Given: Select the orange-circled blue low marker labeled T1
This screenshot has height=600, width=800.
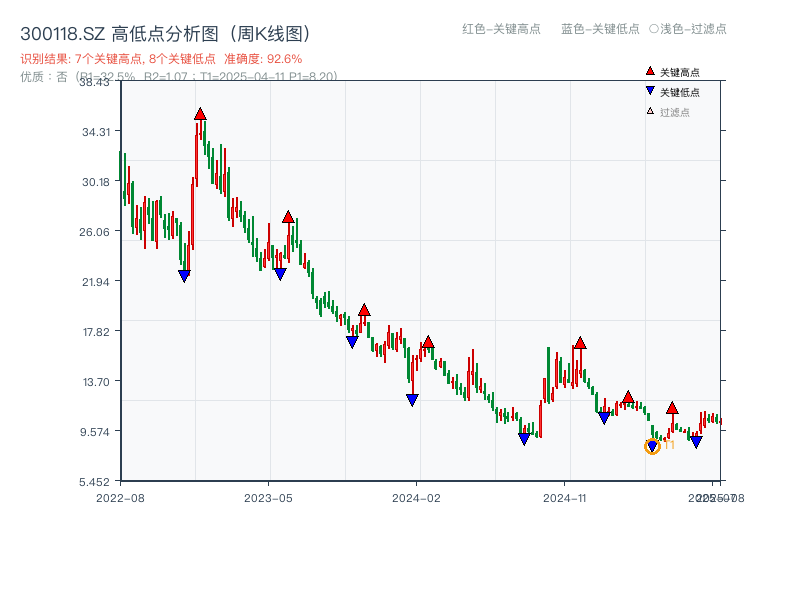Looking at the screenshot, I should tap(651, 446).
